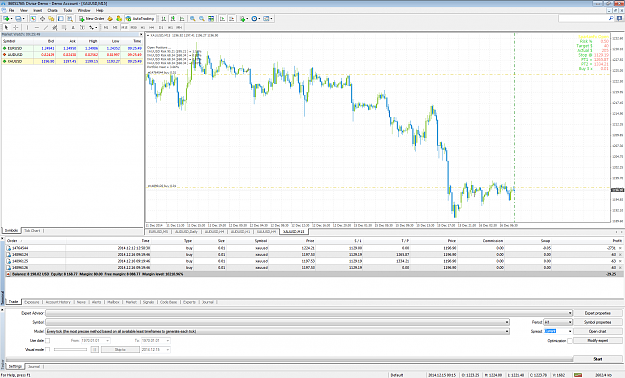
Task: Launch the MetaEditor icon
Action: (x=110, y=18)
